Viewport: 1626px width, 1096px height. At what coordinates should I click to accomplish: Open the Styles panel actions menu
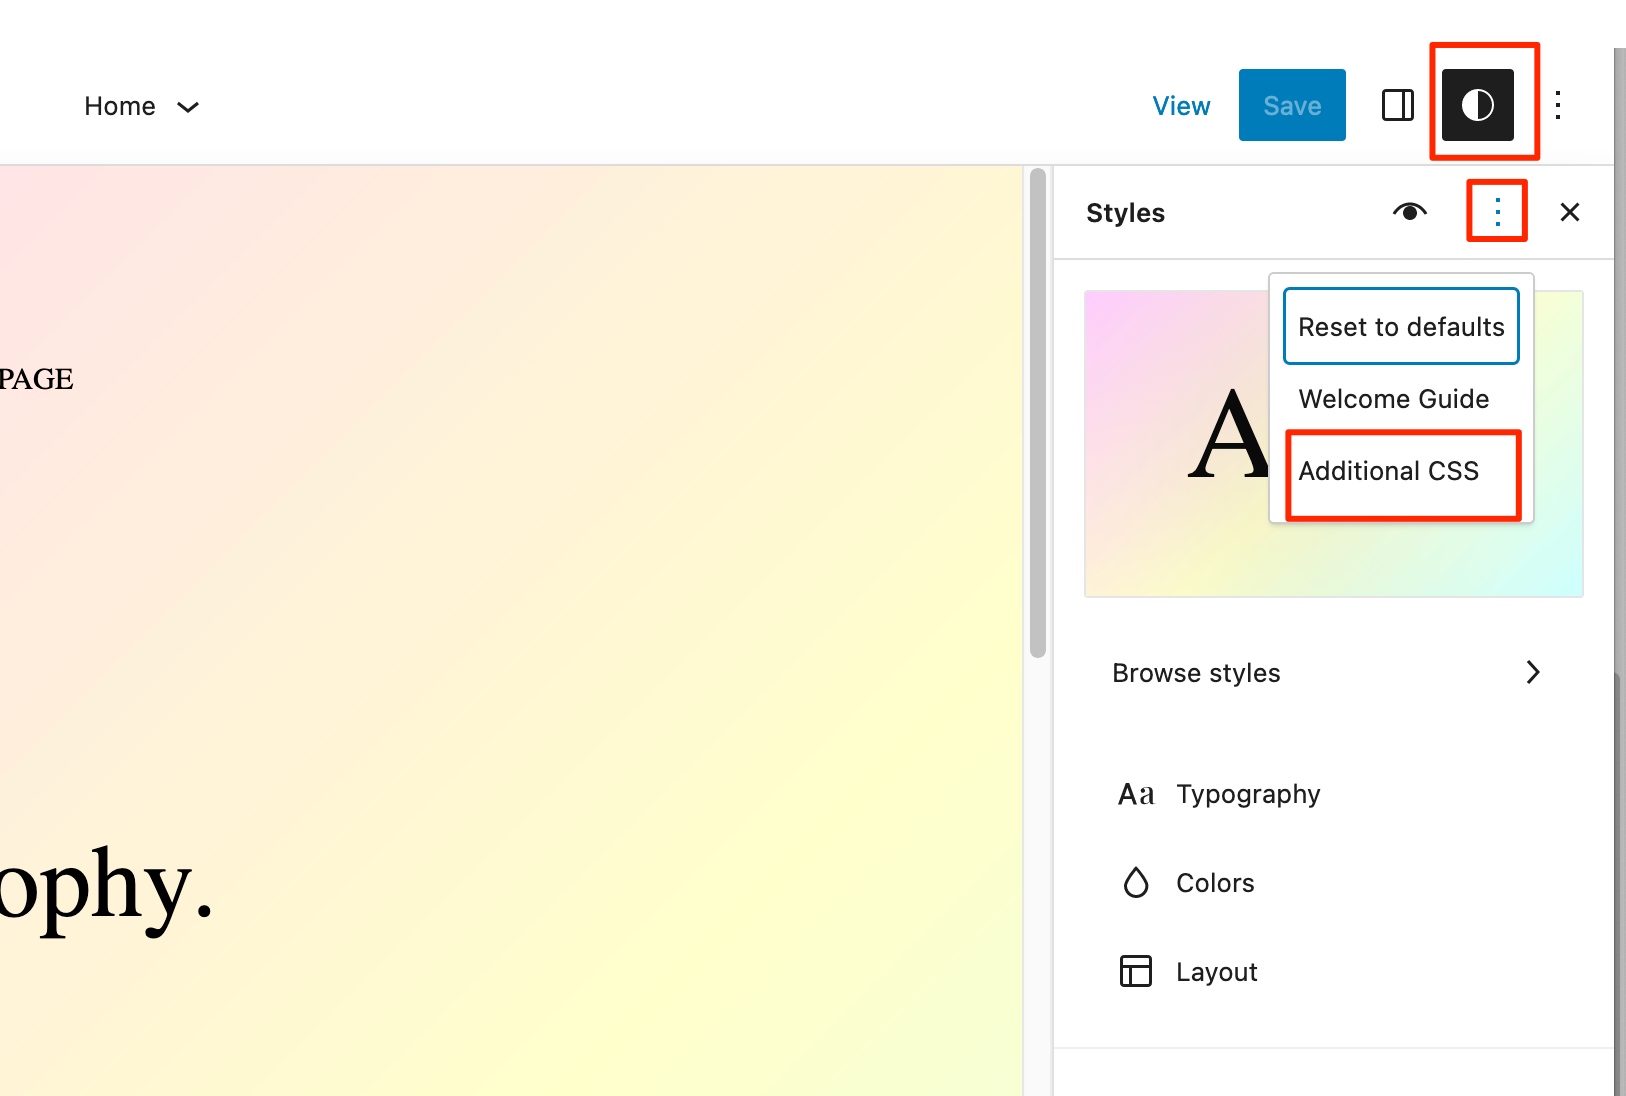1497,211
